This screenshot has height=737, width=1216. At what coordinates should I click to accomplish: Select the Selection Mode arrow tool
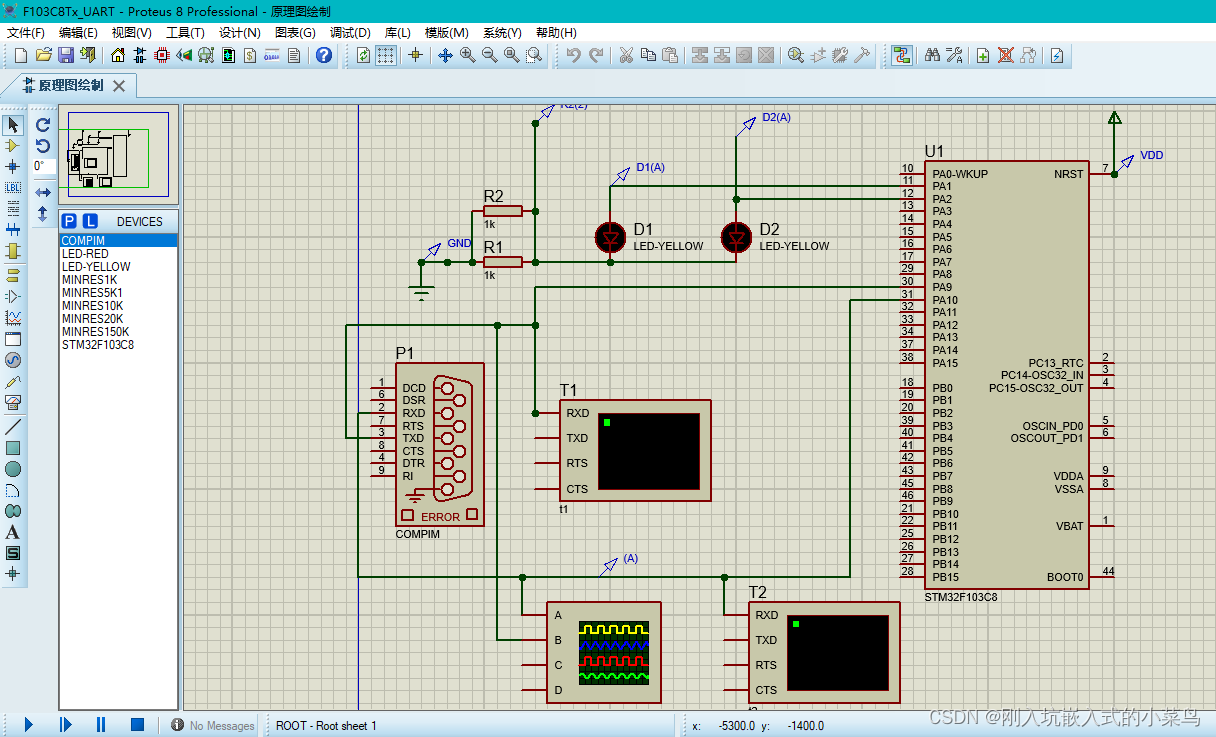click(x=12, y=124)
